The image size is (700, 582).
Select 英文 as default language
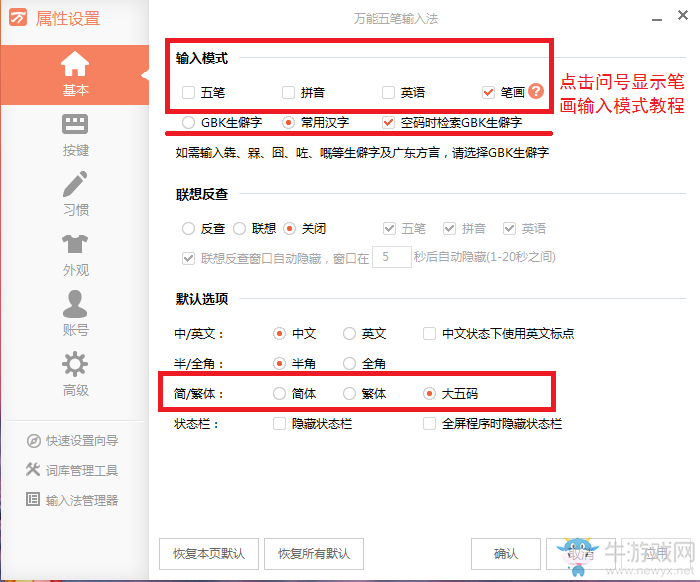[x=349, y=333]
